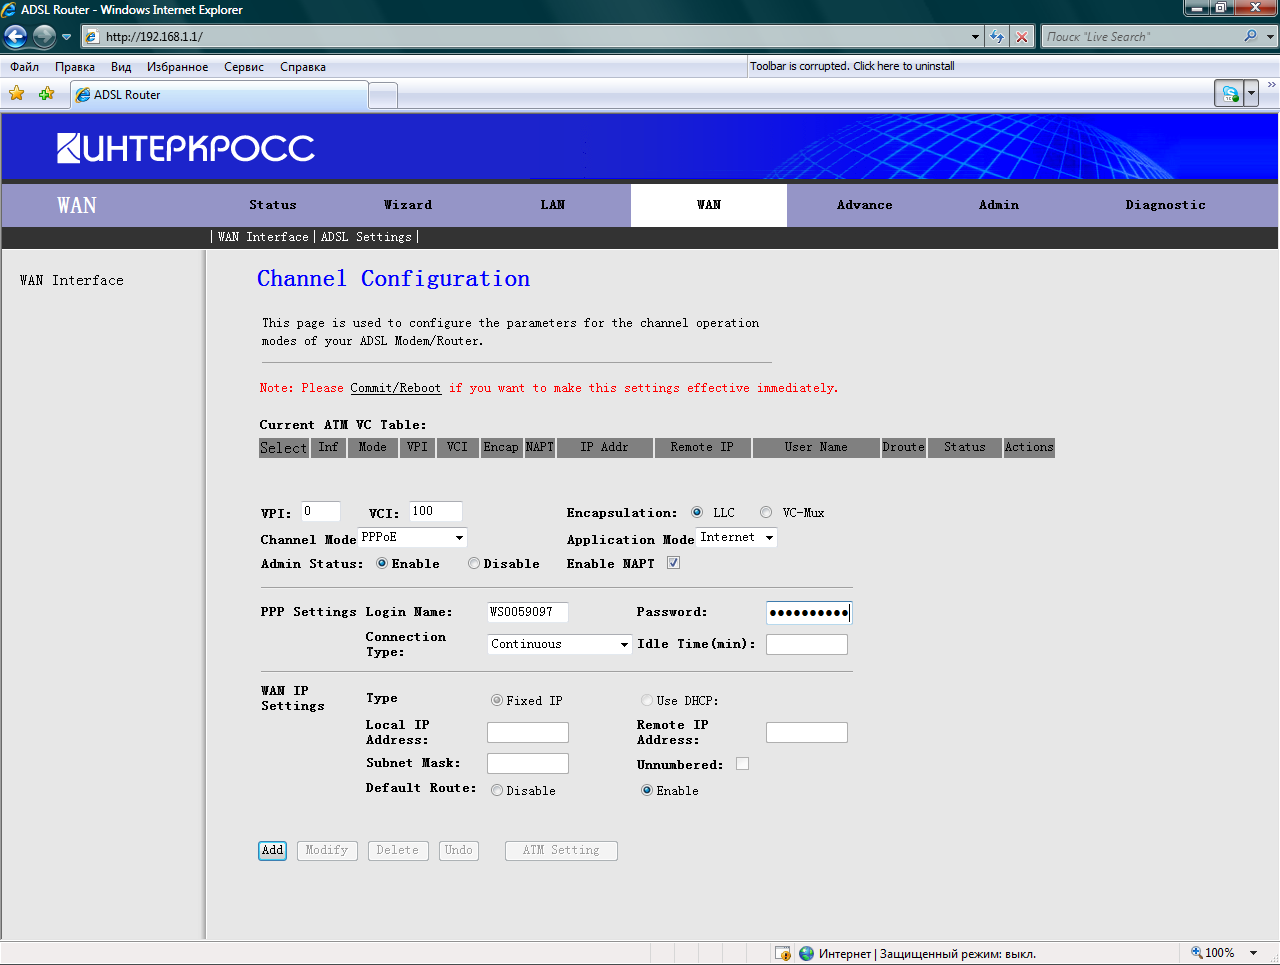Set Default Route to Disable

click(x=497, y=791)
